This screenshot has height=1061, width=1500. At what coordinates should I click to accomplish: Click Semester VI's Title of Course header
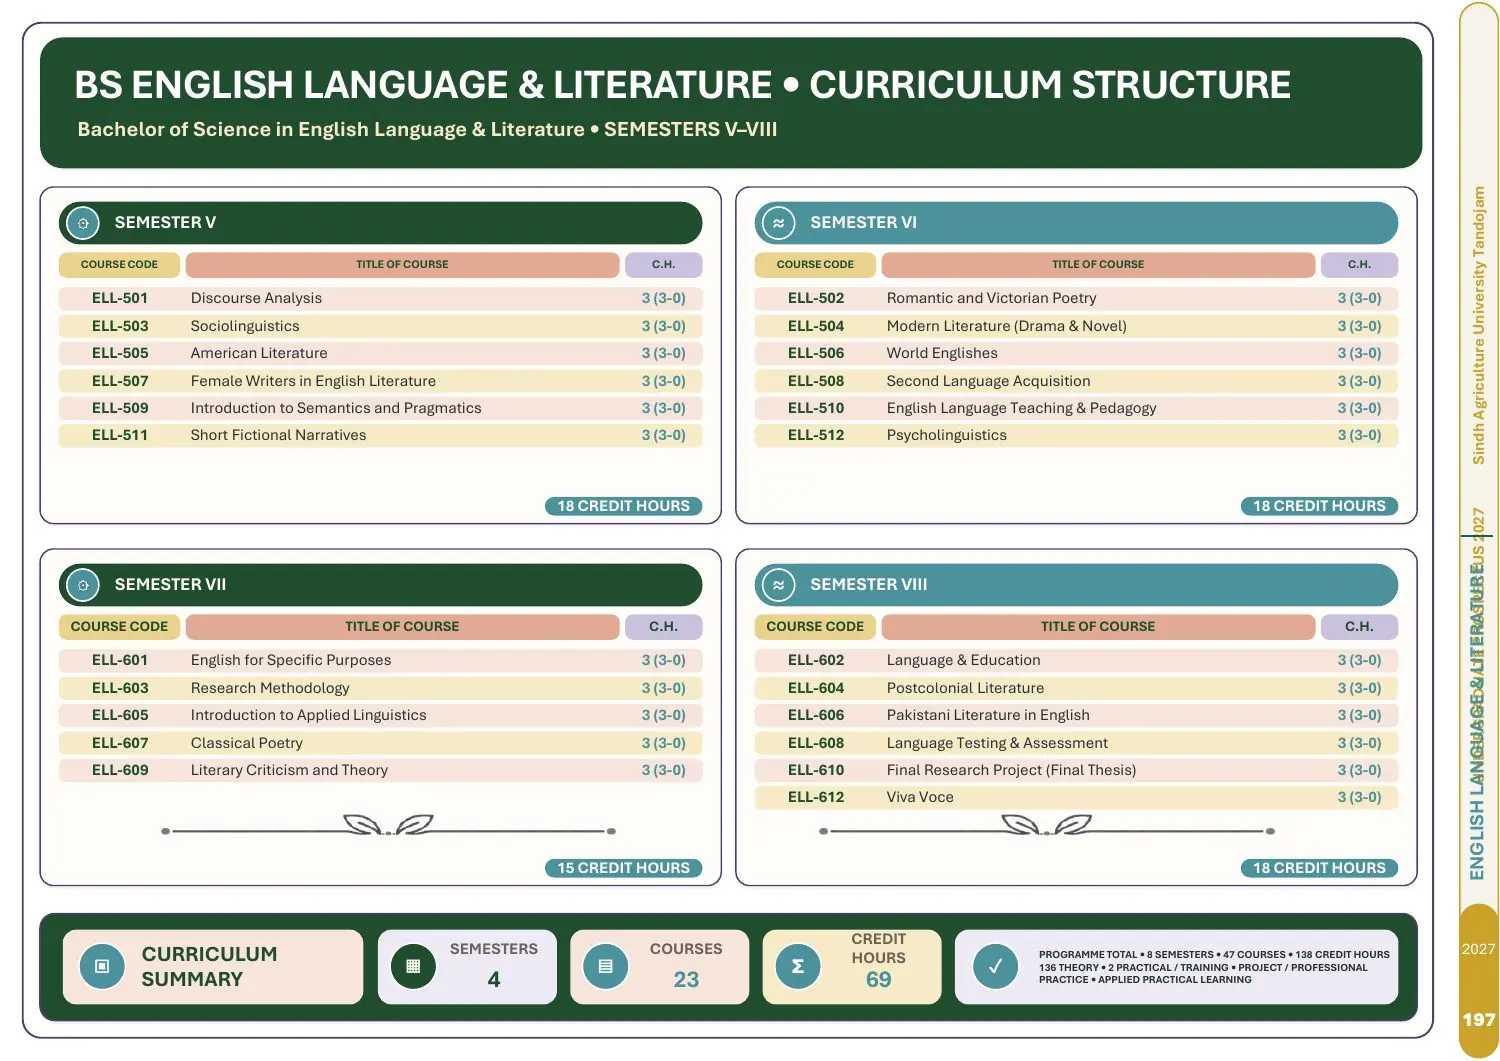[x=1098, y=265]
